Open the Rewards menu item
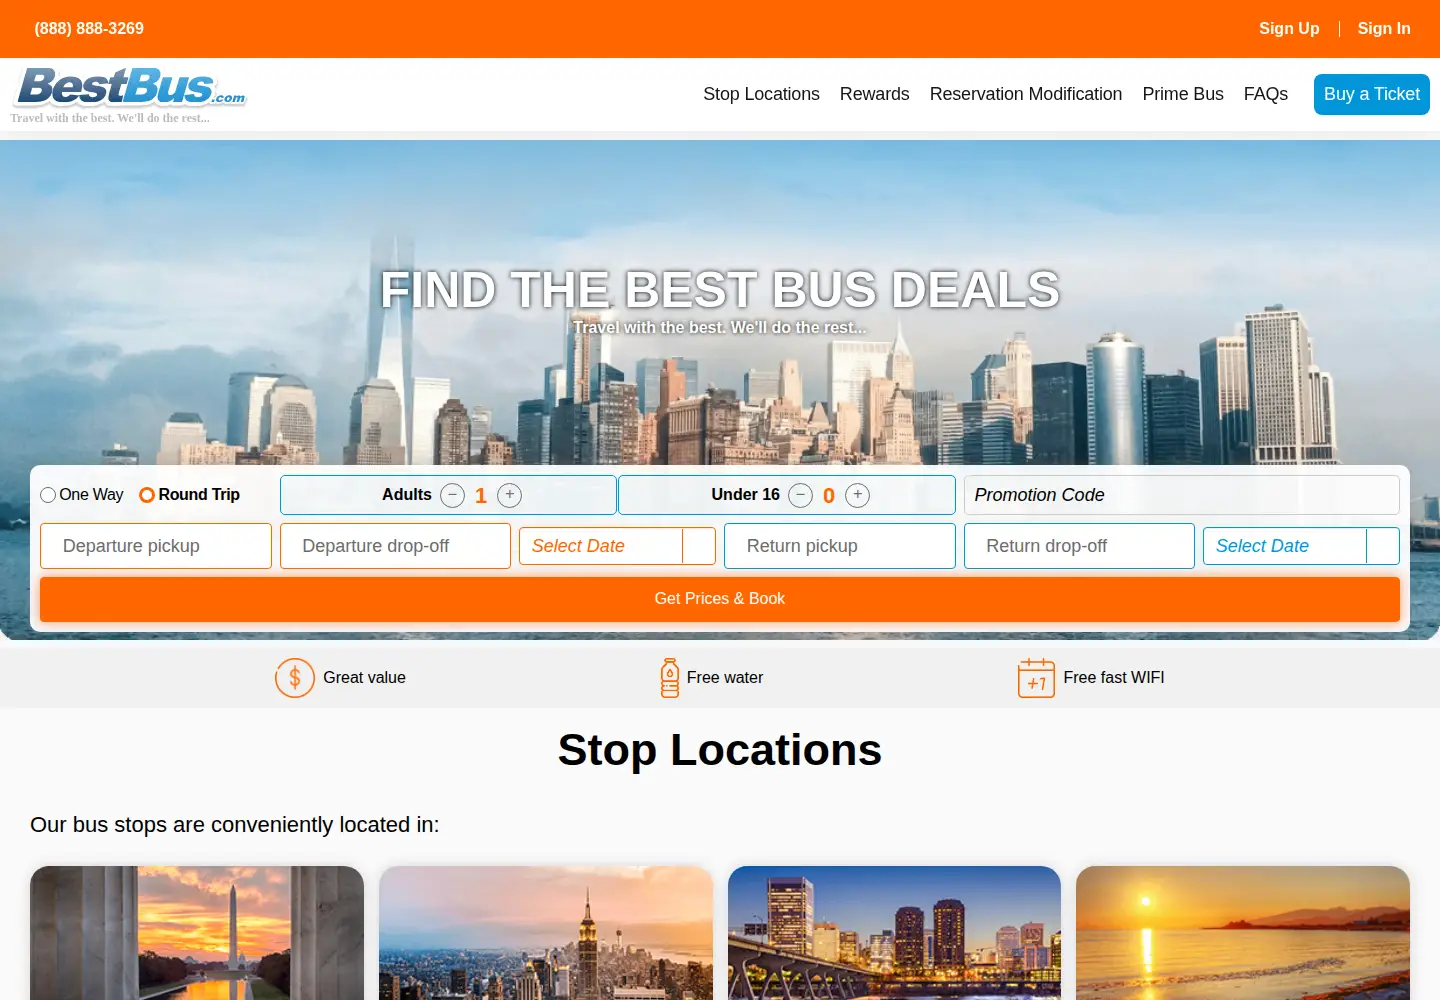Image resolution: width=1440 pixels, height=1000 pixels. pos(875,94)
